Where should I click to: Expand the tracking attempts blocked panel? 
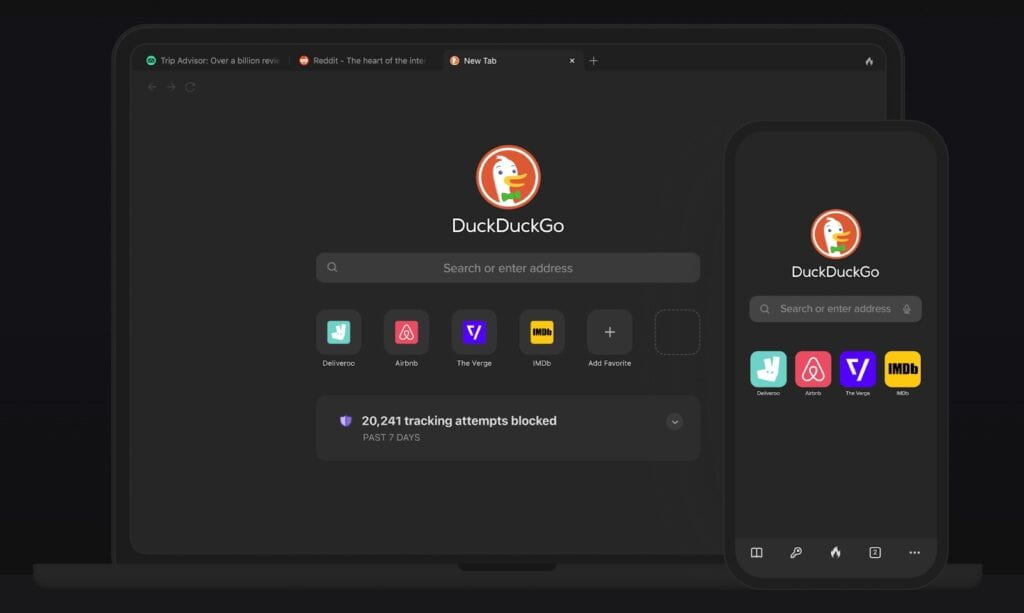point(675,422)
